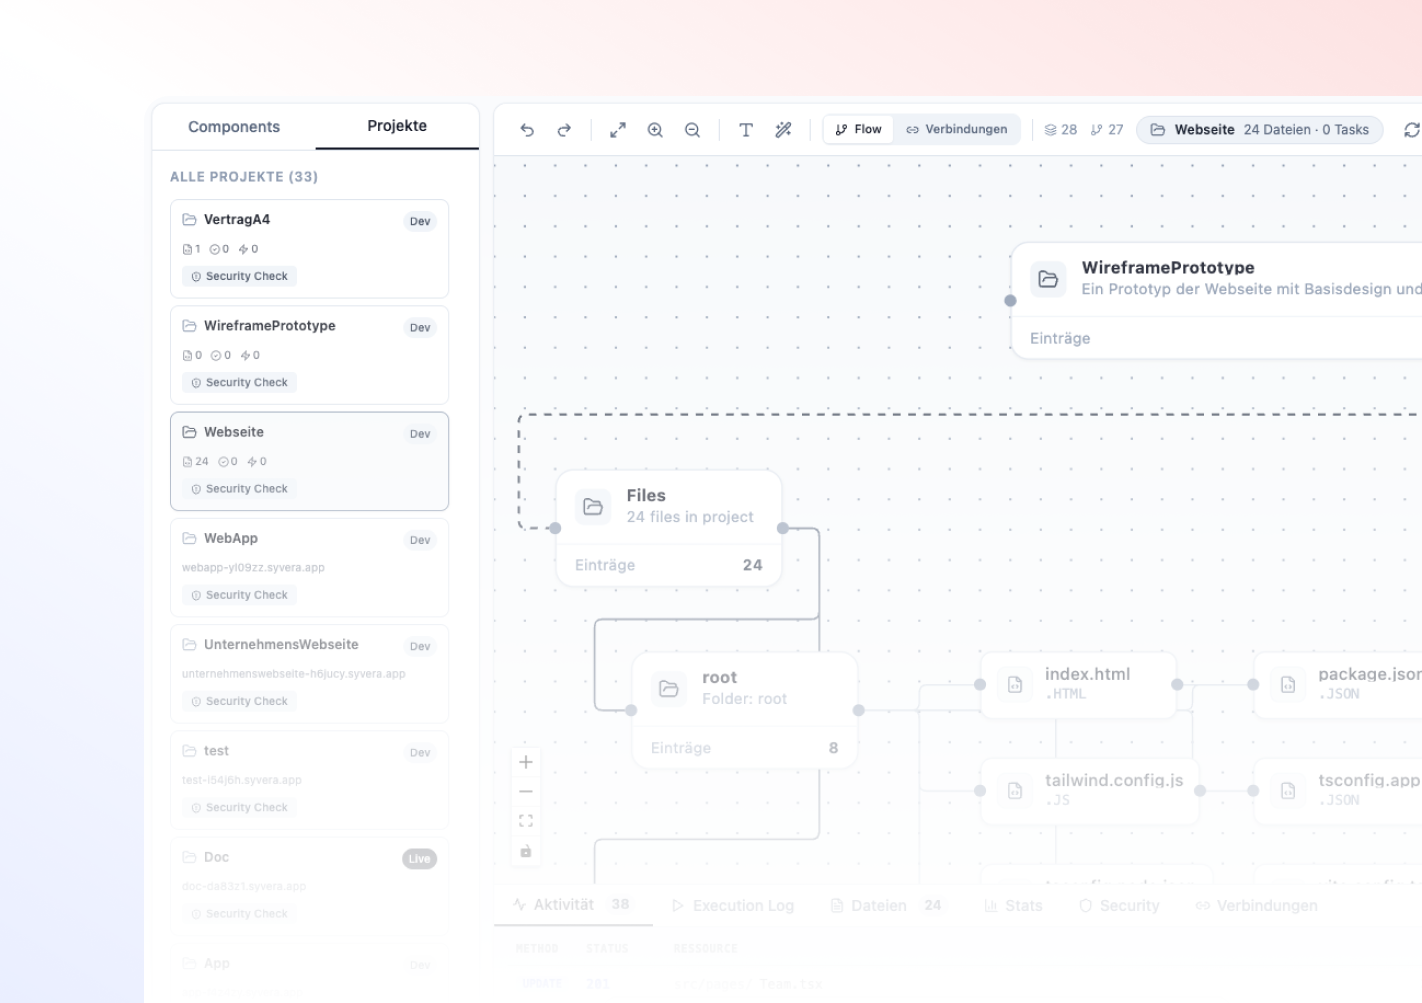The image size is (1422, 1003).
Task: Click Security Check on VertragA4 card
Action: click(x=239, y=276)
